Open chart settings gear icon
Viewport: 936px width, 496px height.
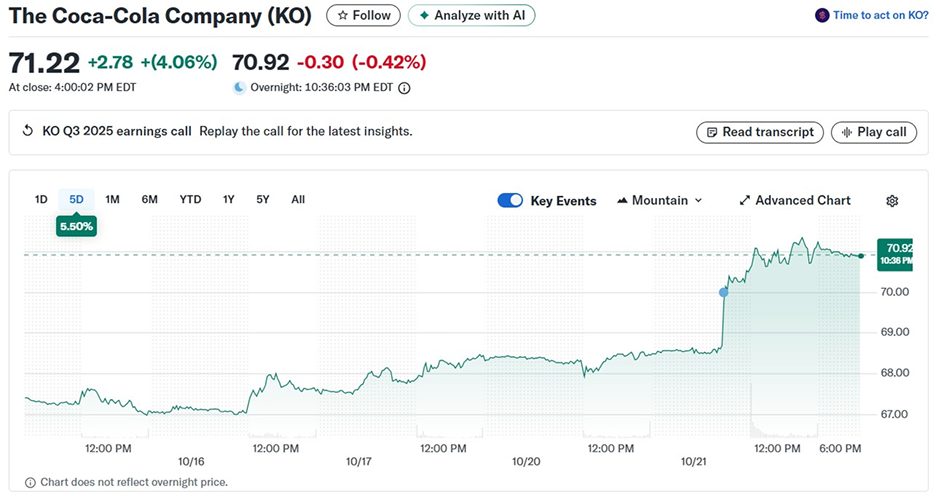point(892,201)
